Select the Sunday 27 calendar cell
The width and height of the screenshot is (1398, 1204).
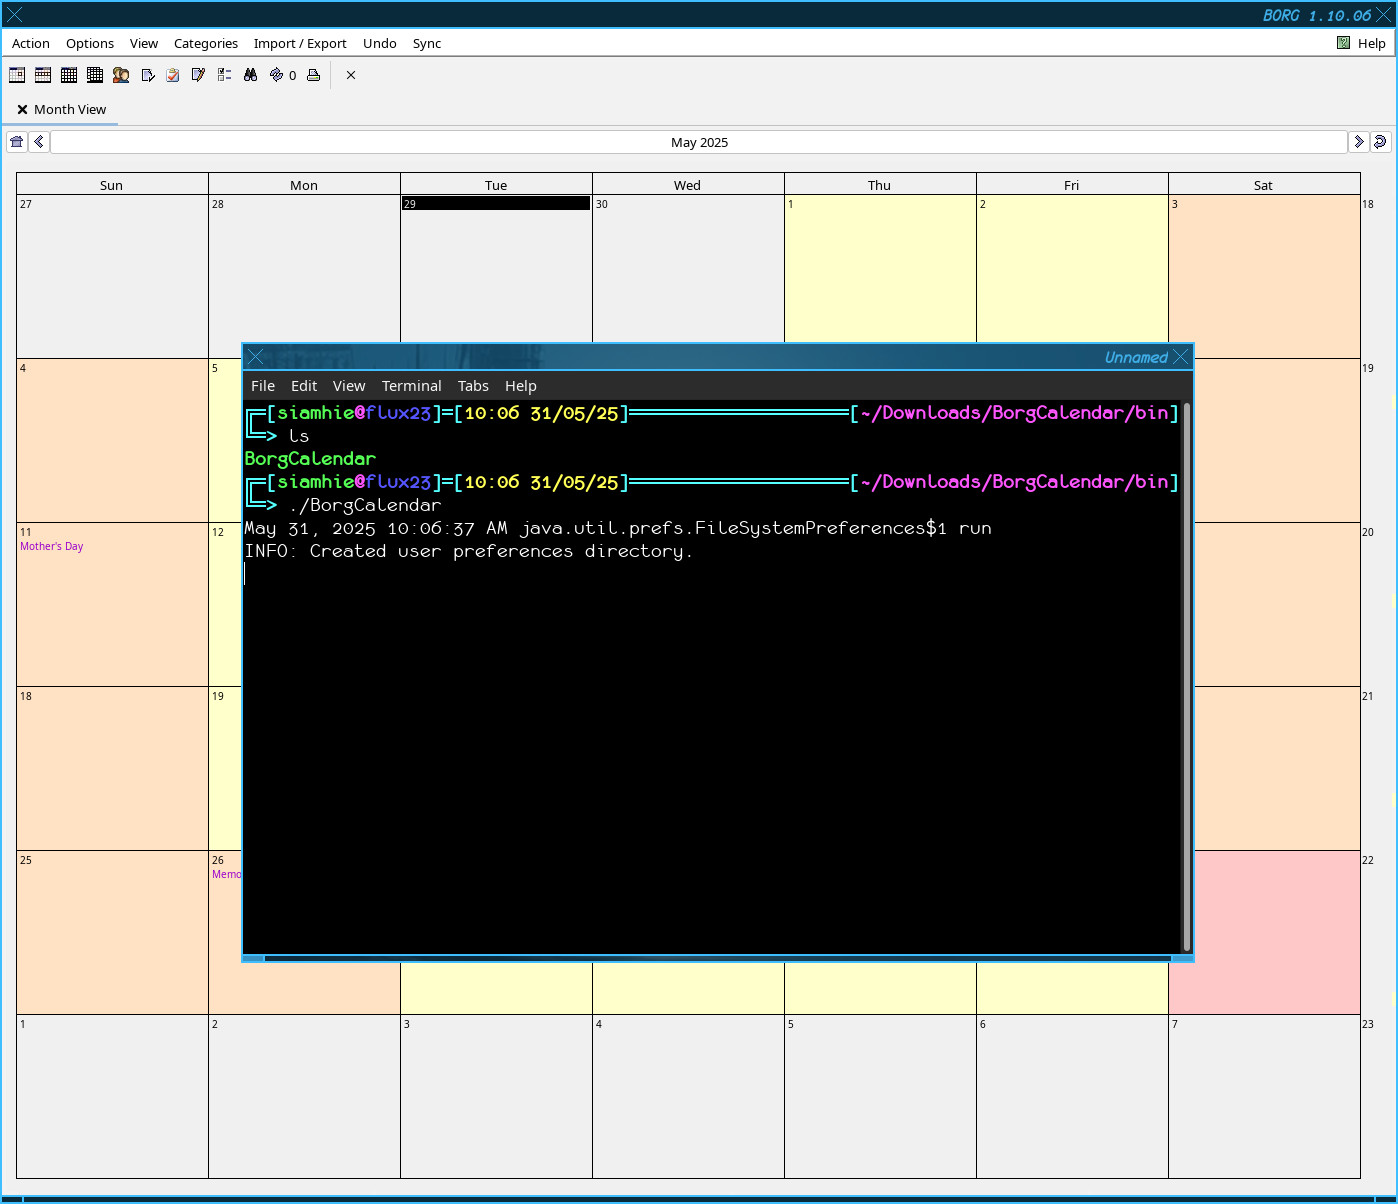tap(112, 276)
